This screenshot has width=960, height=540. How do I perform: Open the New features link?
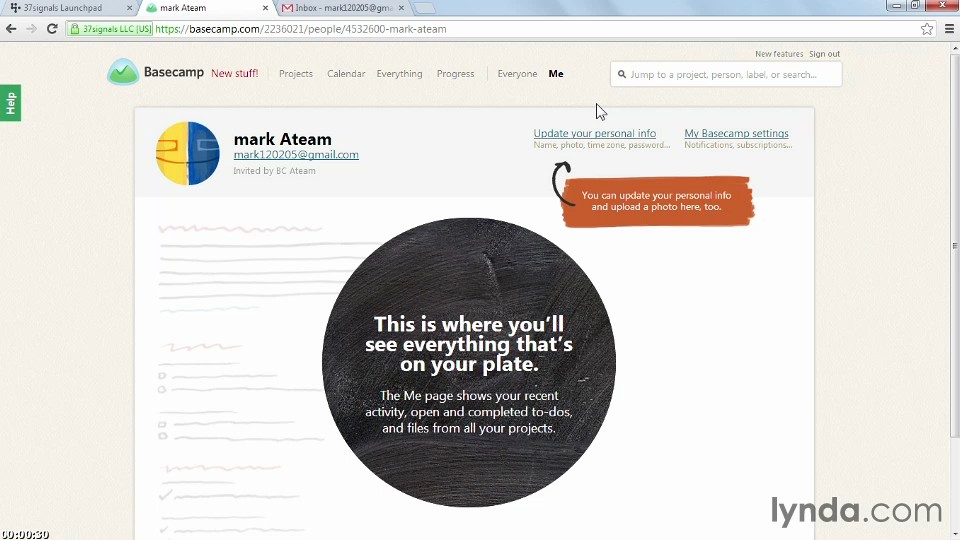coord(779,54)
